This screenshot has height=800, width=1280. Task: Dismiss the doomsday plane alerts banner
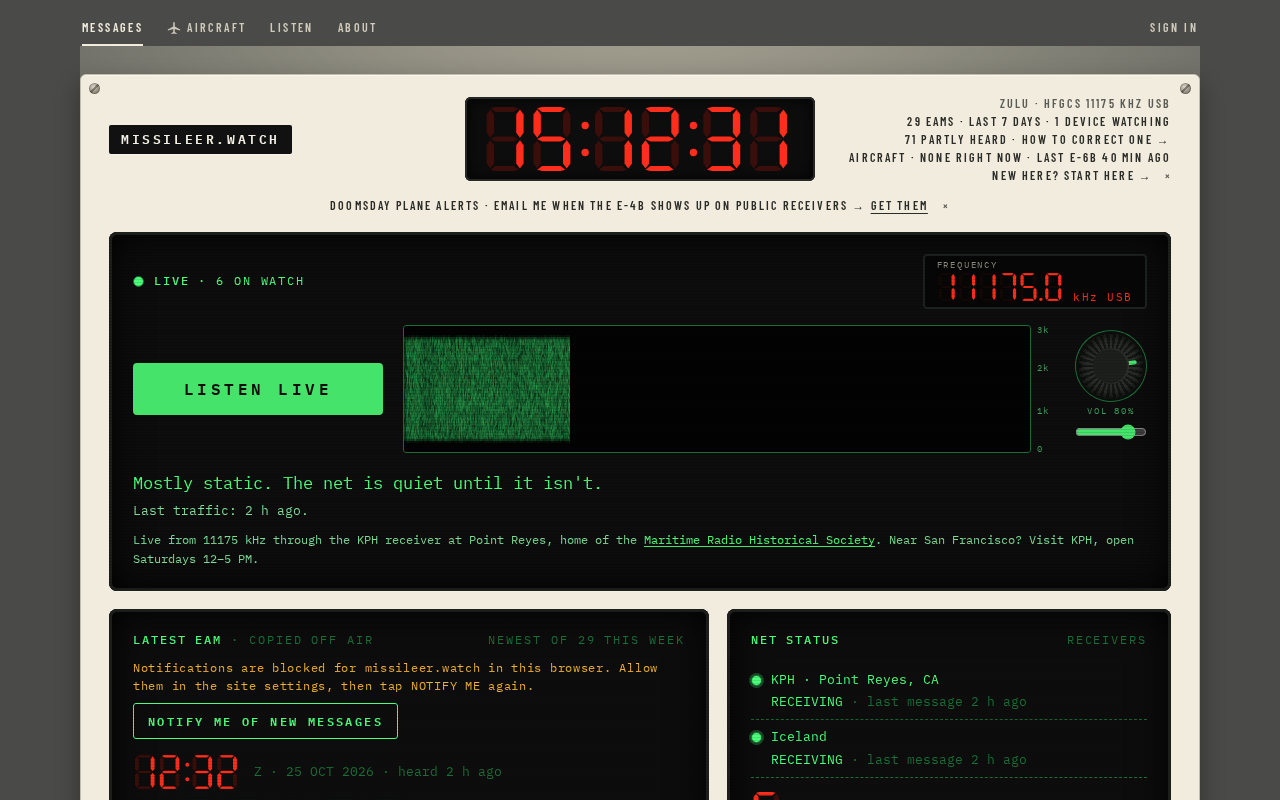945,207
